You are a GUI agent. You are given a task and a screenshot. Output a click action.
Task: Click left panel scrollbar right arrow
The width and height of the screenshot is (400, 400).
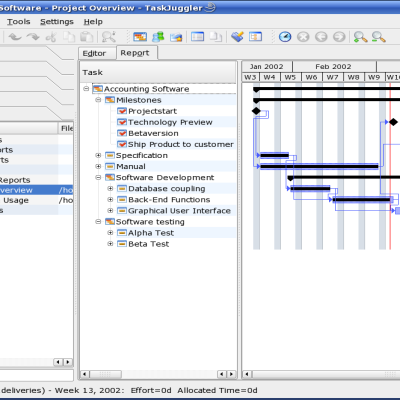click(x=68, y=362)
